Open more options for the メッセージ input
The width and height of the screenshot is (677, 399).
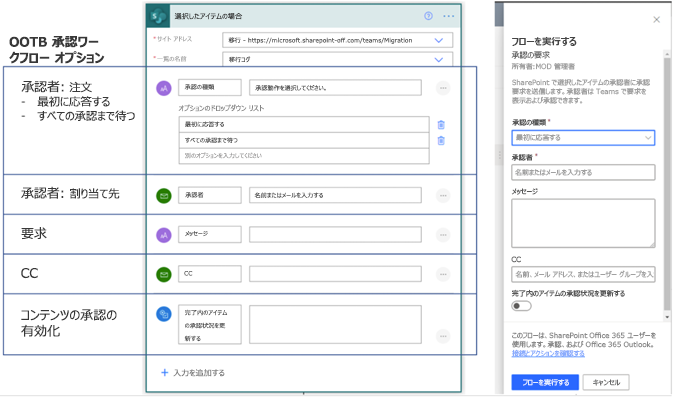pyautogui.click(x=443, y=235)
